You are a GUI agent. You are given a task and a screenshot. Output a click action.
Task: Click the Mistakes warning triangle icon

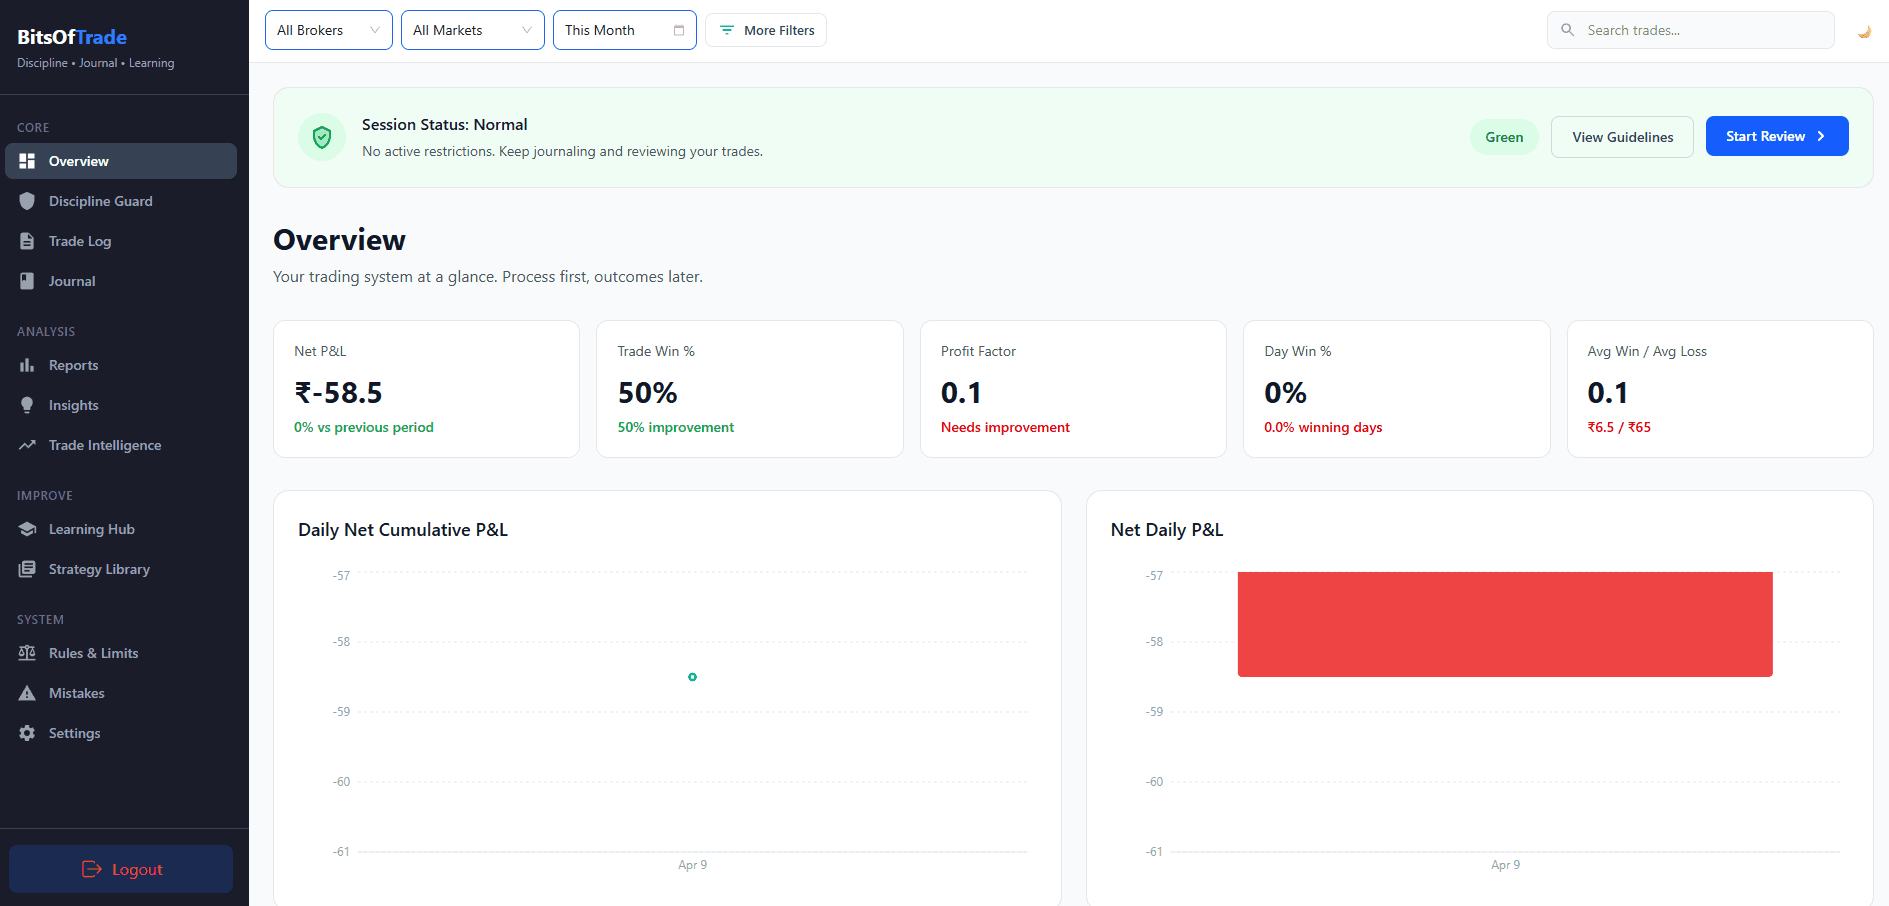(27, 693)
